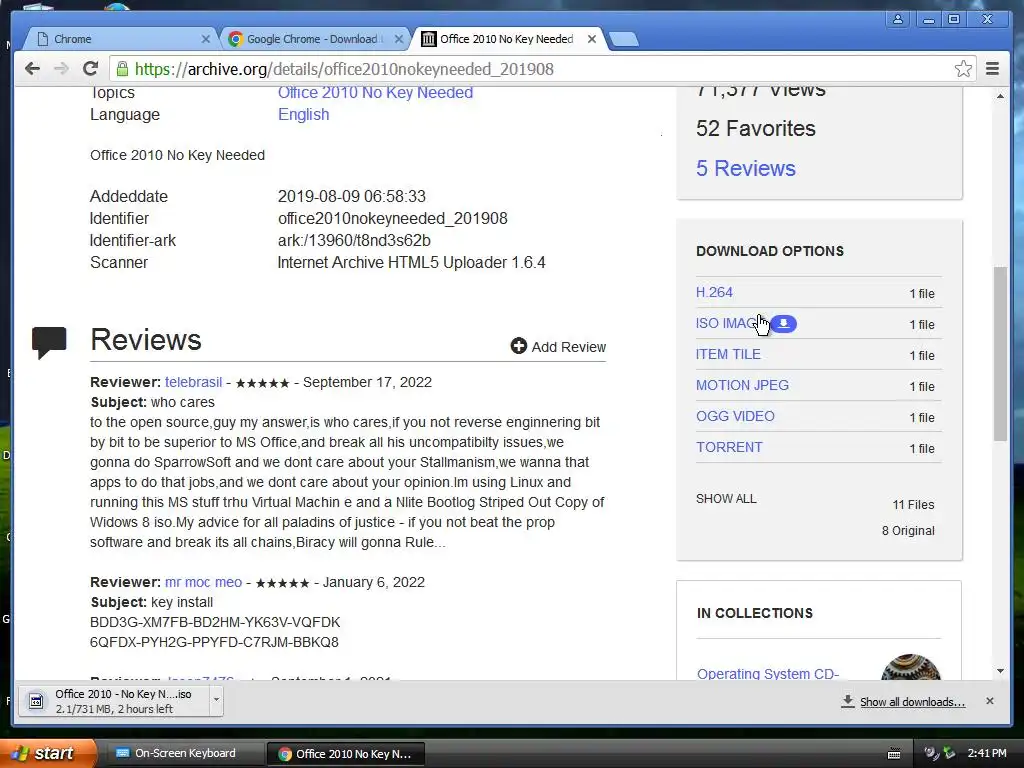Switch to the Chrome tab
1024x768 pixels.
(x=121, y=39)
